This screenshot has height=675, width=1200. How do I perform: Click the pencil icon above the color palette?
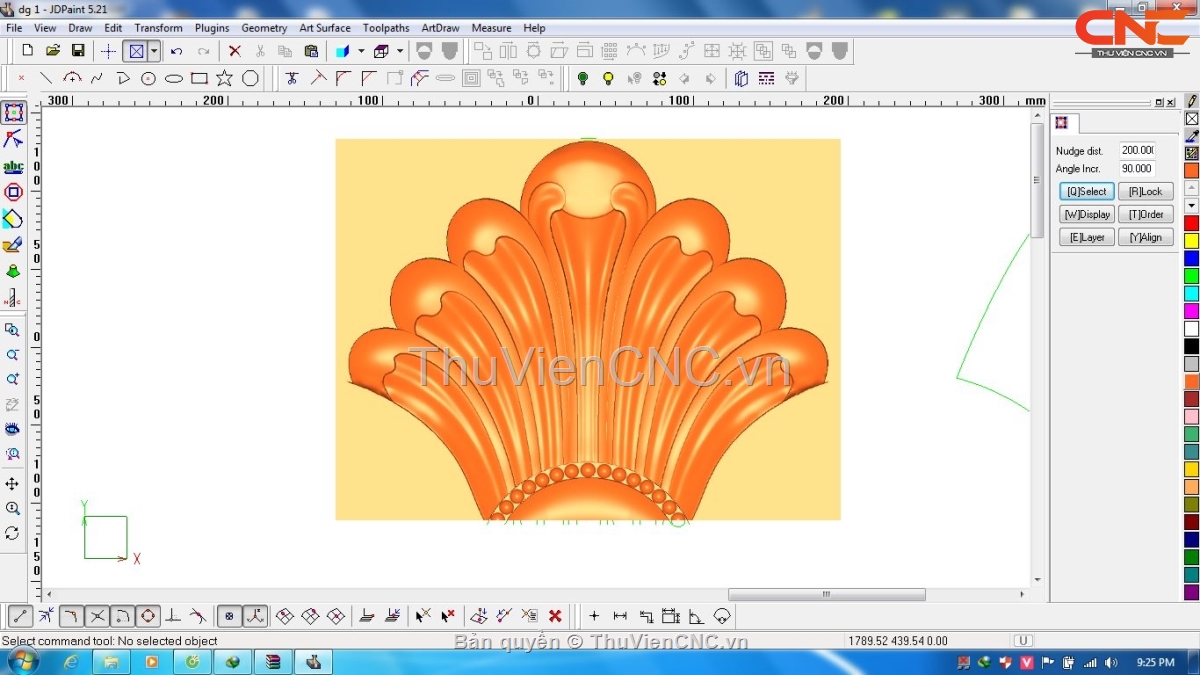click(1192, 101)
